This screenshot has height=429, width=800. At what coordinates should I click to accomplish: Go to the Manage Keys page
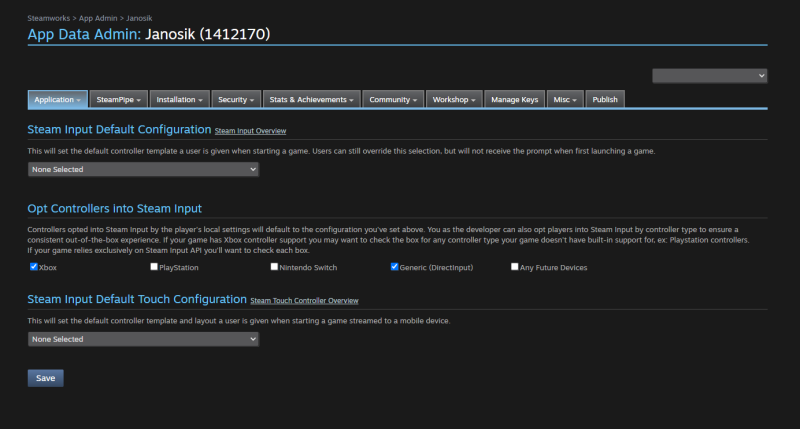coord(515,99)
